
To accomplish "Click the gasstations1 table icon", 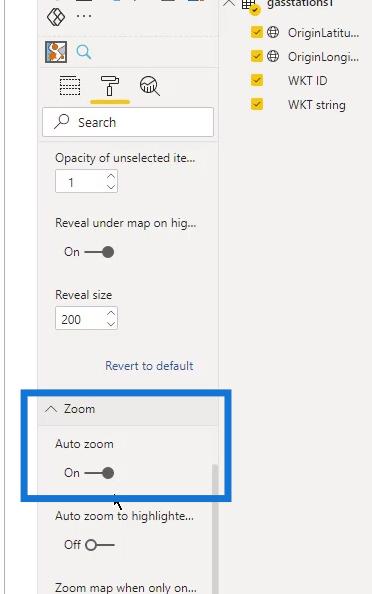I will click(x=249, y=5).
